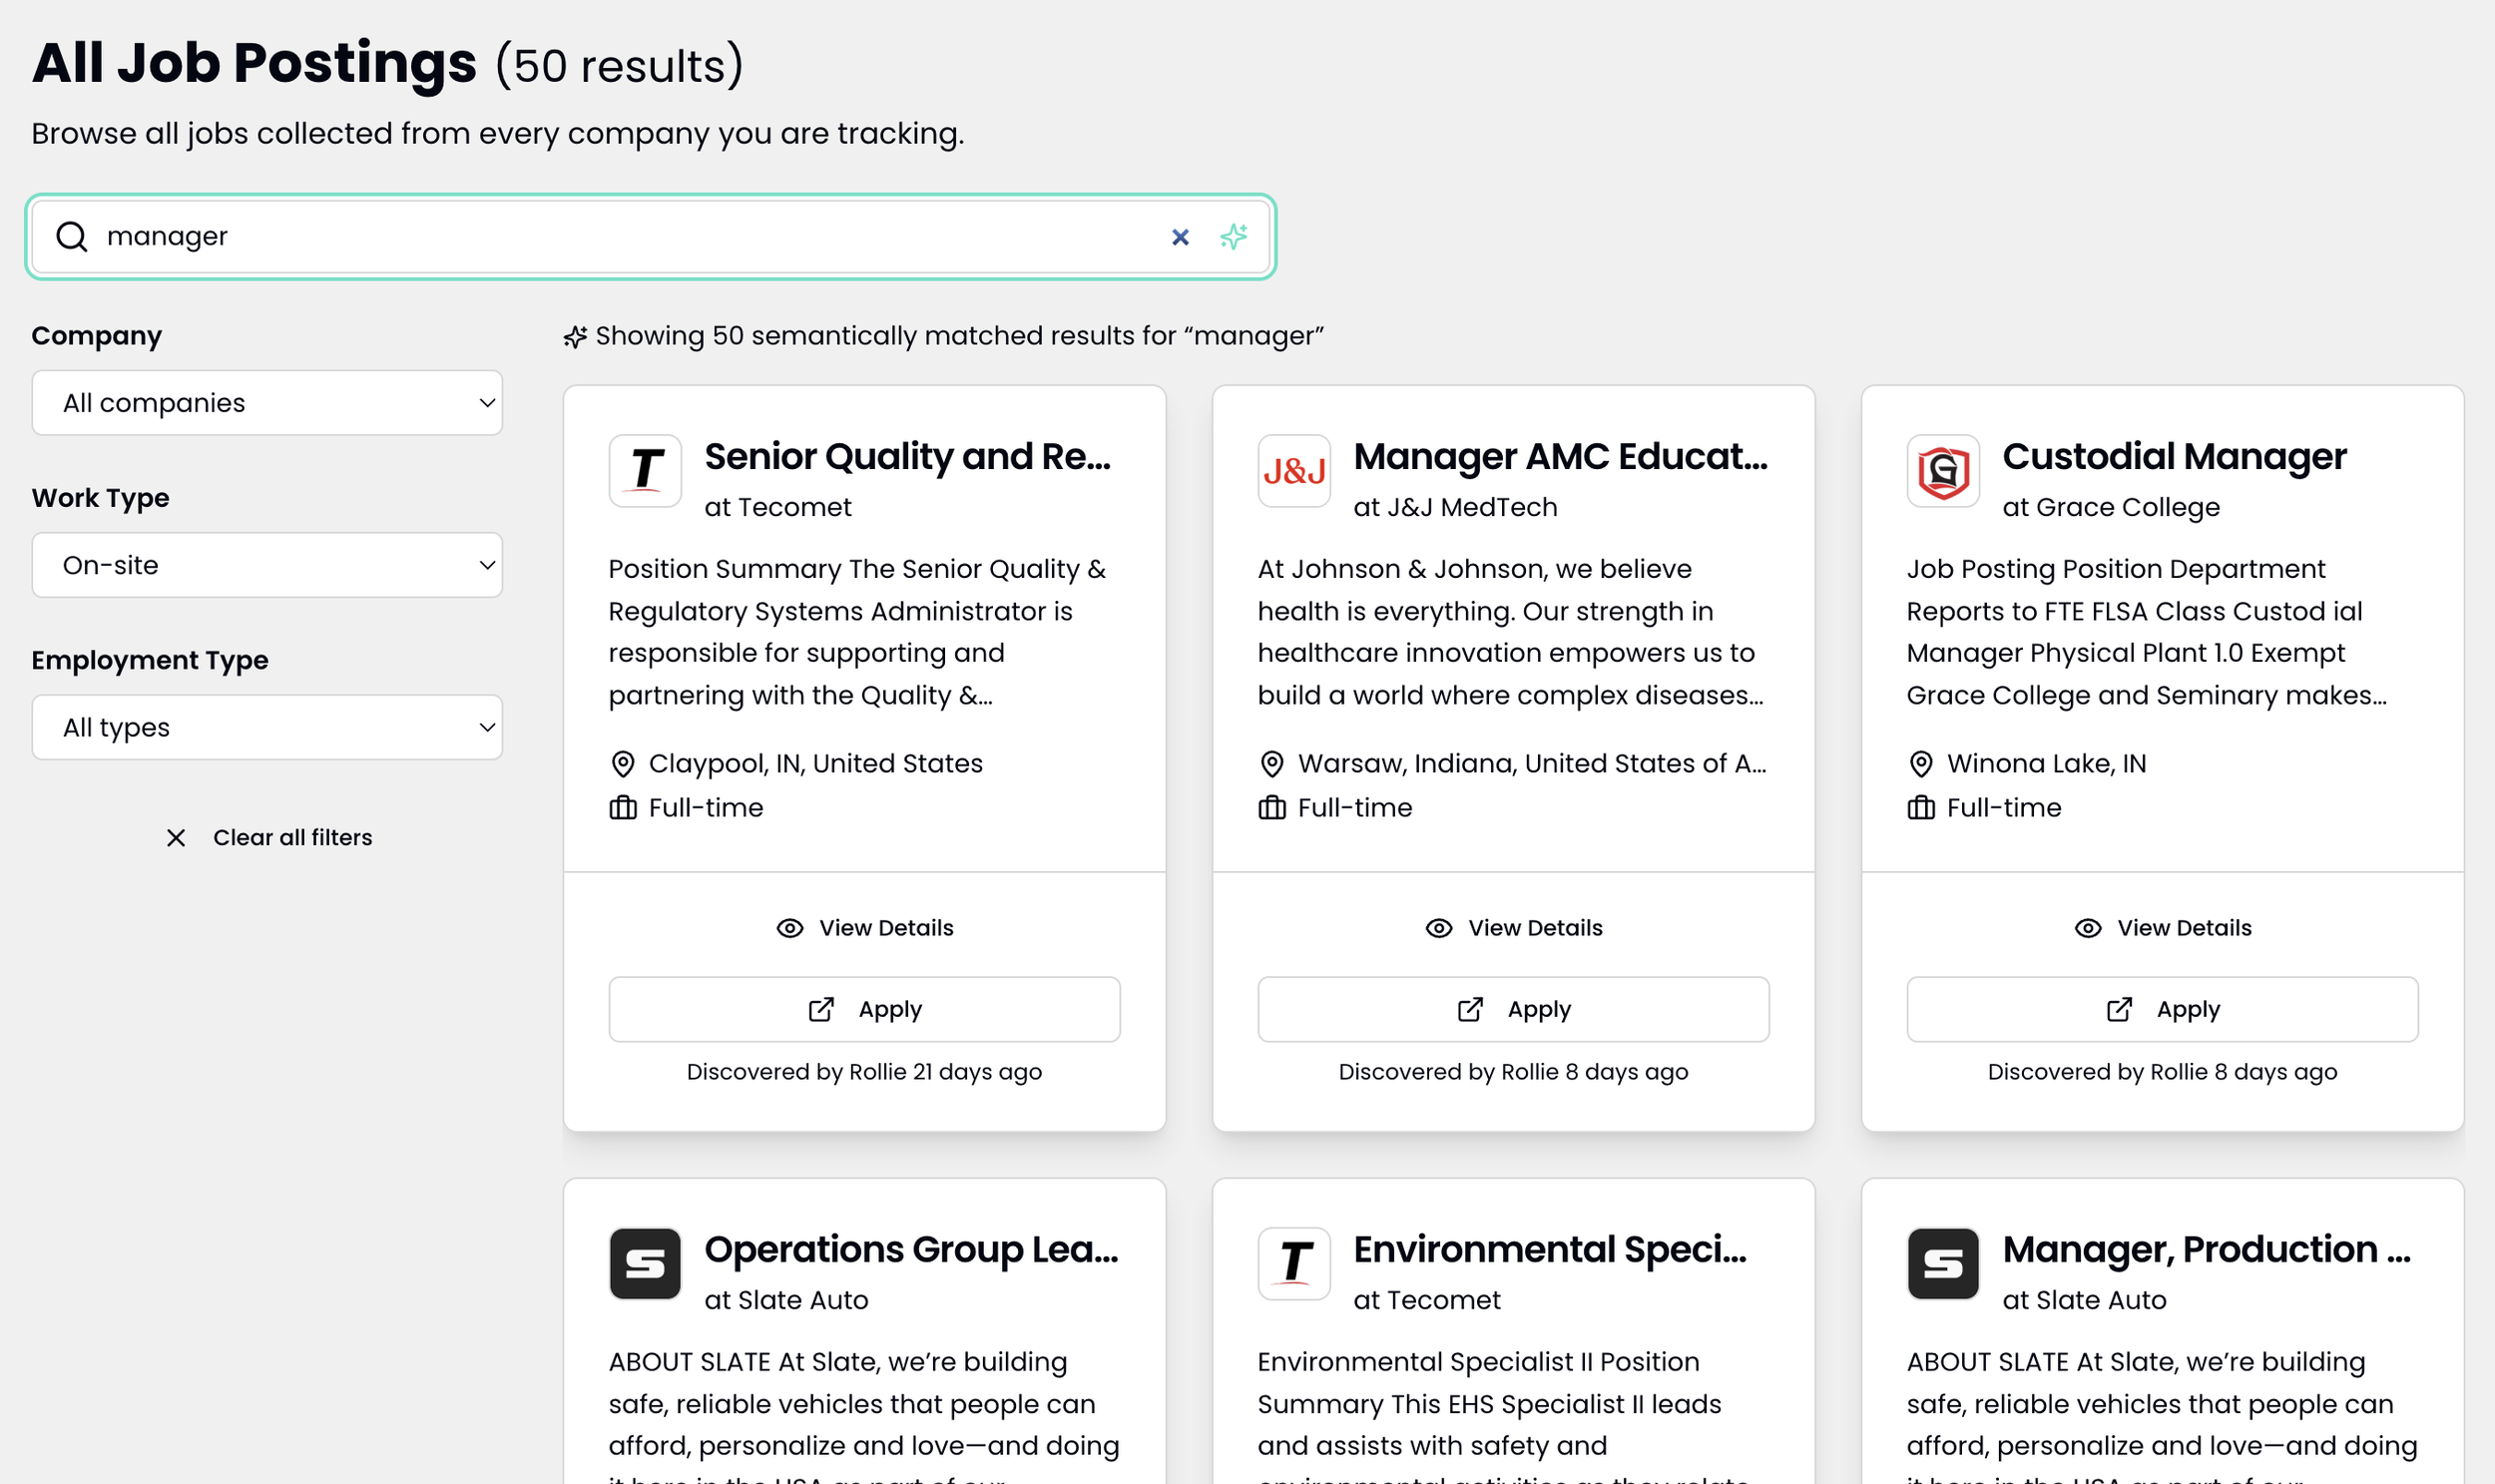Screen dimensions: 2495x1484
Task: Click "at Slate Auto" on Operations Group card
Action: click(786, 1300)
